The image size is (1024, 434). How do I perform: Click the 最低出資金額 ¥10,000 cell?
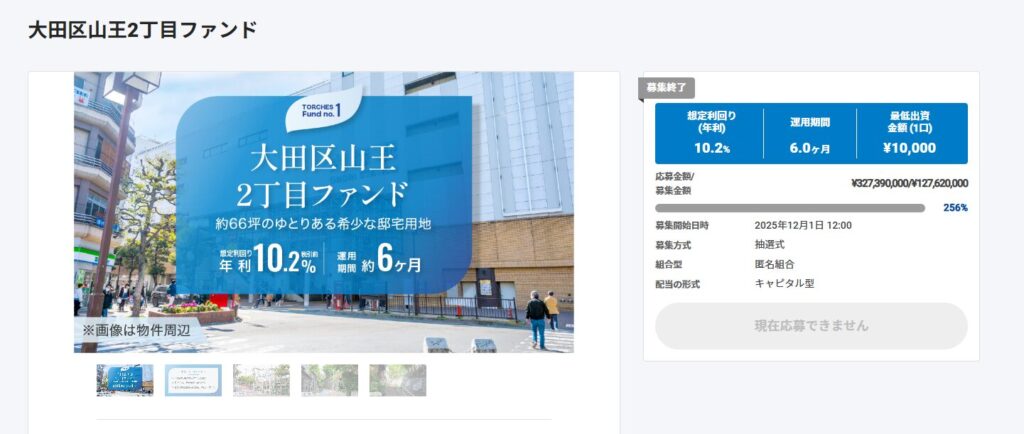point(911,133)
